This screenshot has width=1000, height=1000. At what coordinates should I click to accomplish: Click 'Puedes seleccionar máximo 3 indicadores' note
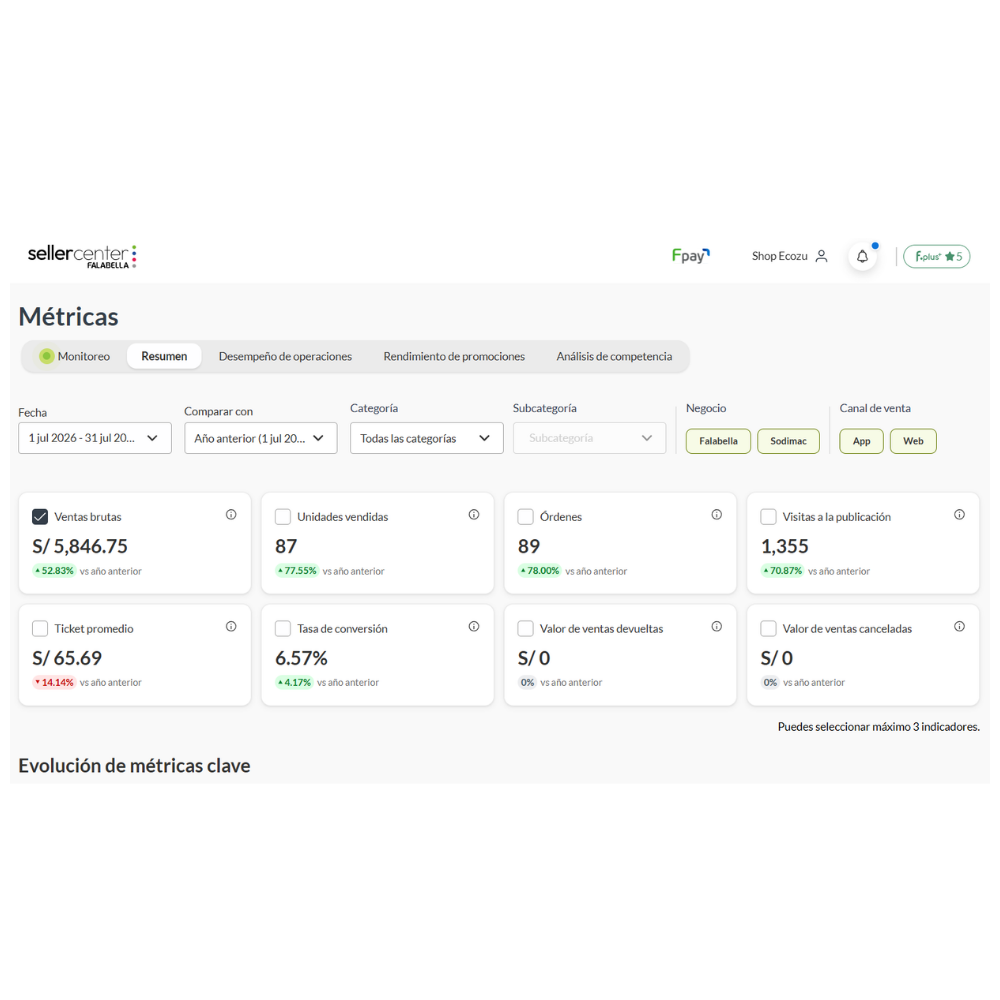click(x=879, y=727)
